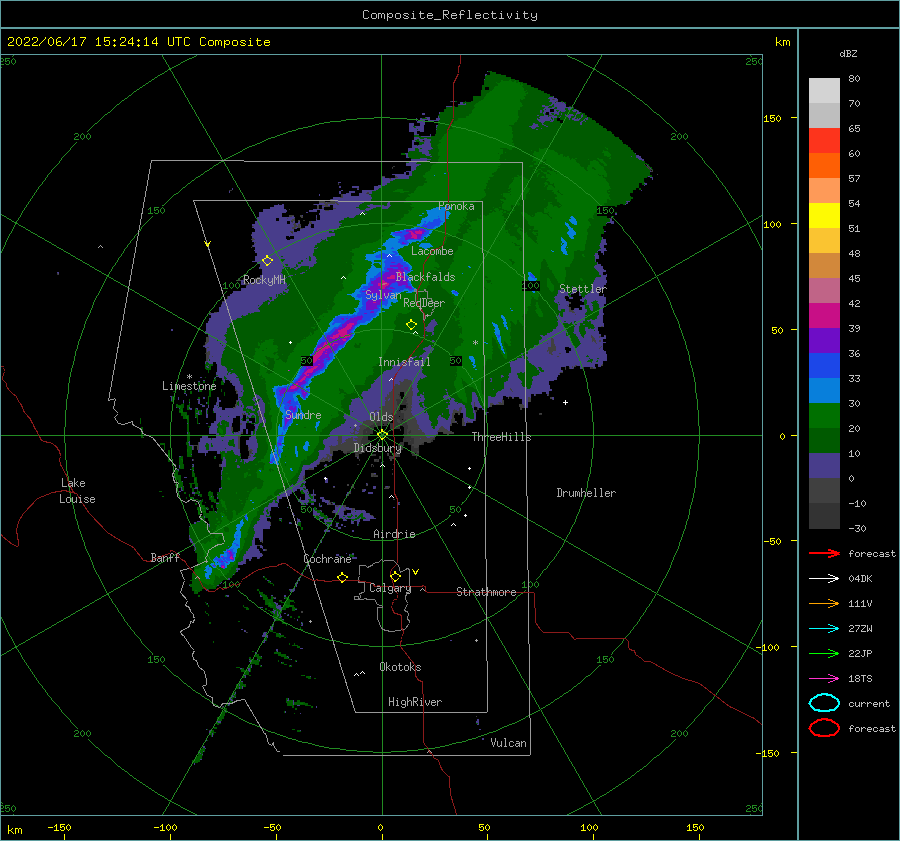Select the 42 dBZ magenta color swatch
This screenshot has height=841, width=900.
pos(824,315)
